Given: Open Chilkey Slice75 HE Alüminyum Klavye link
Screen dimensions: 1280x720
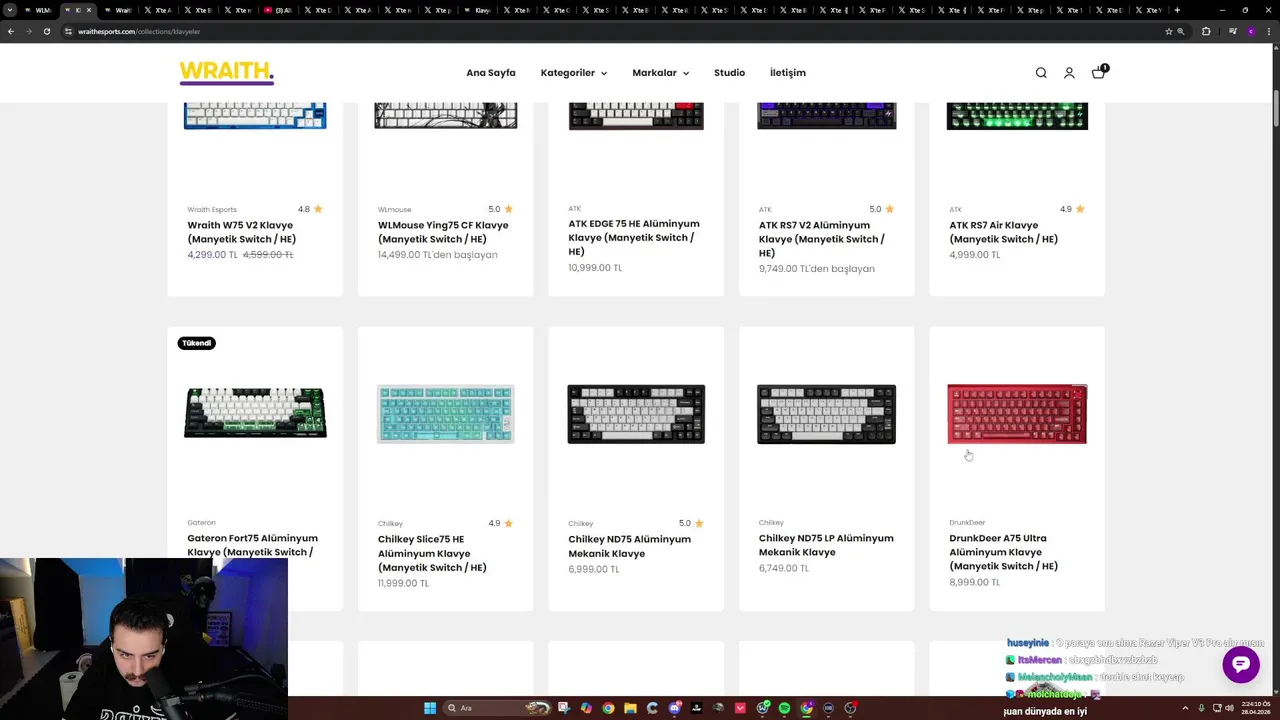Looking at the screenshot, I should (432, 553).
